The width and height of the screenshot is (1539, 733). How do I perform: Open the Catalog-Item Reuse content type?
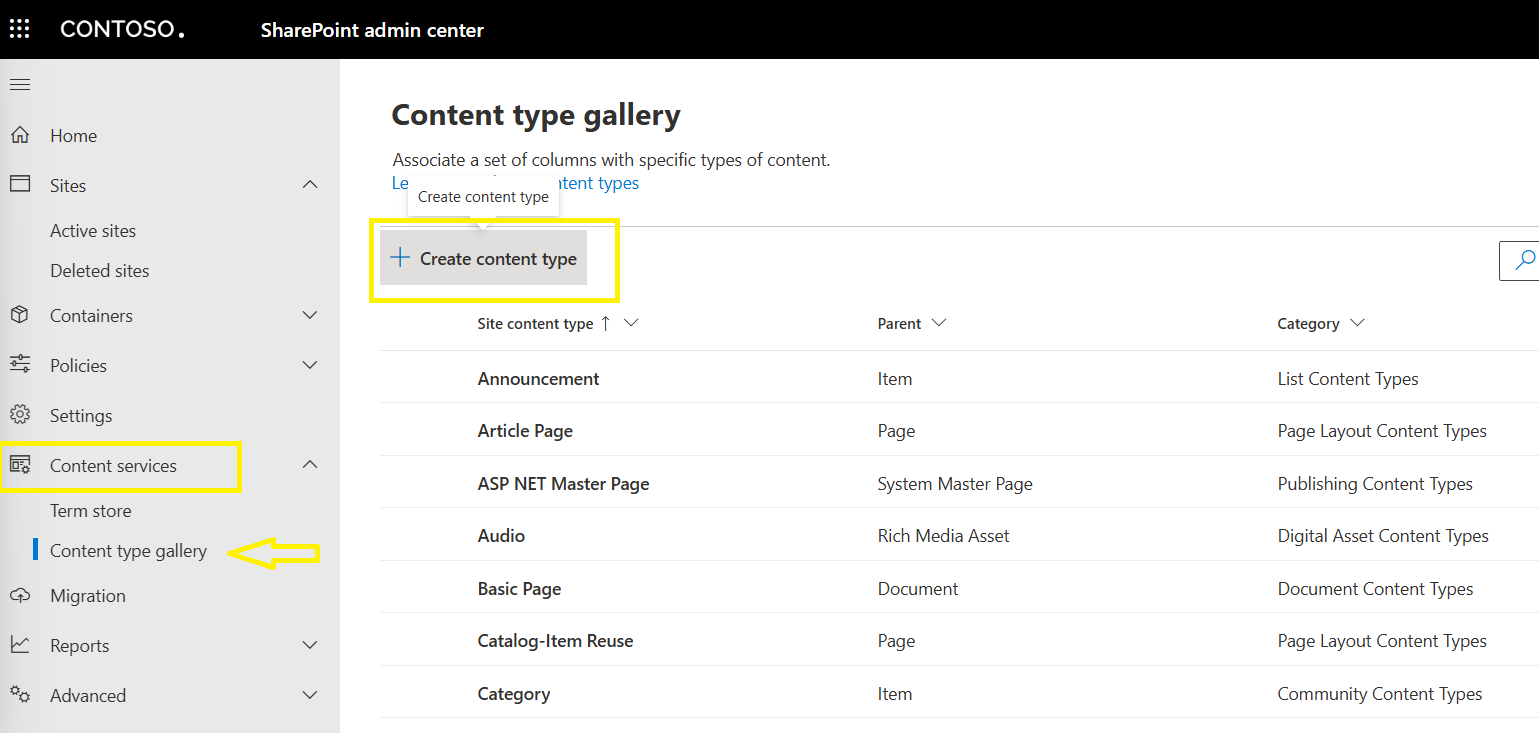point(556,641)
